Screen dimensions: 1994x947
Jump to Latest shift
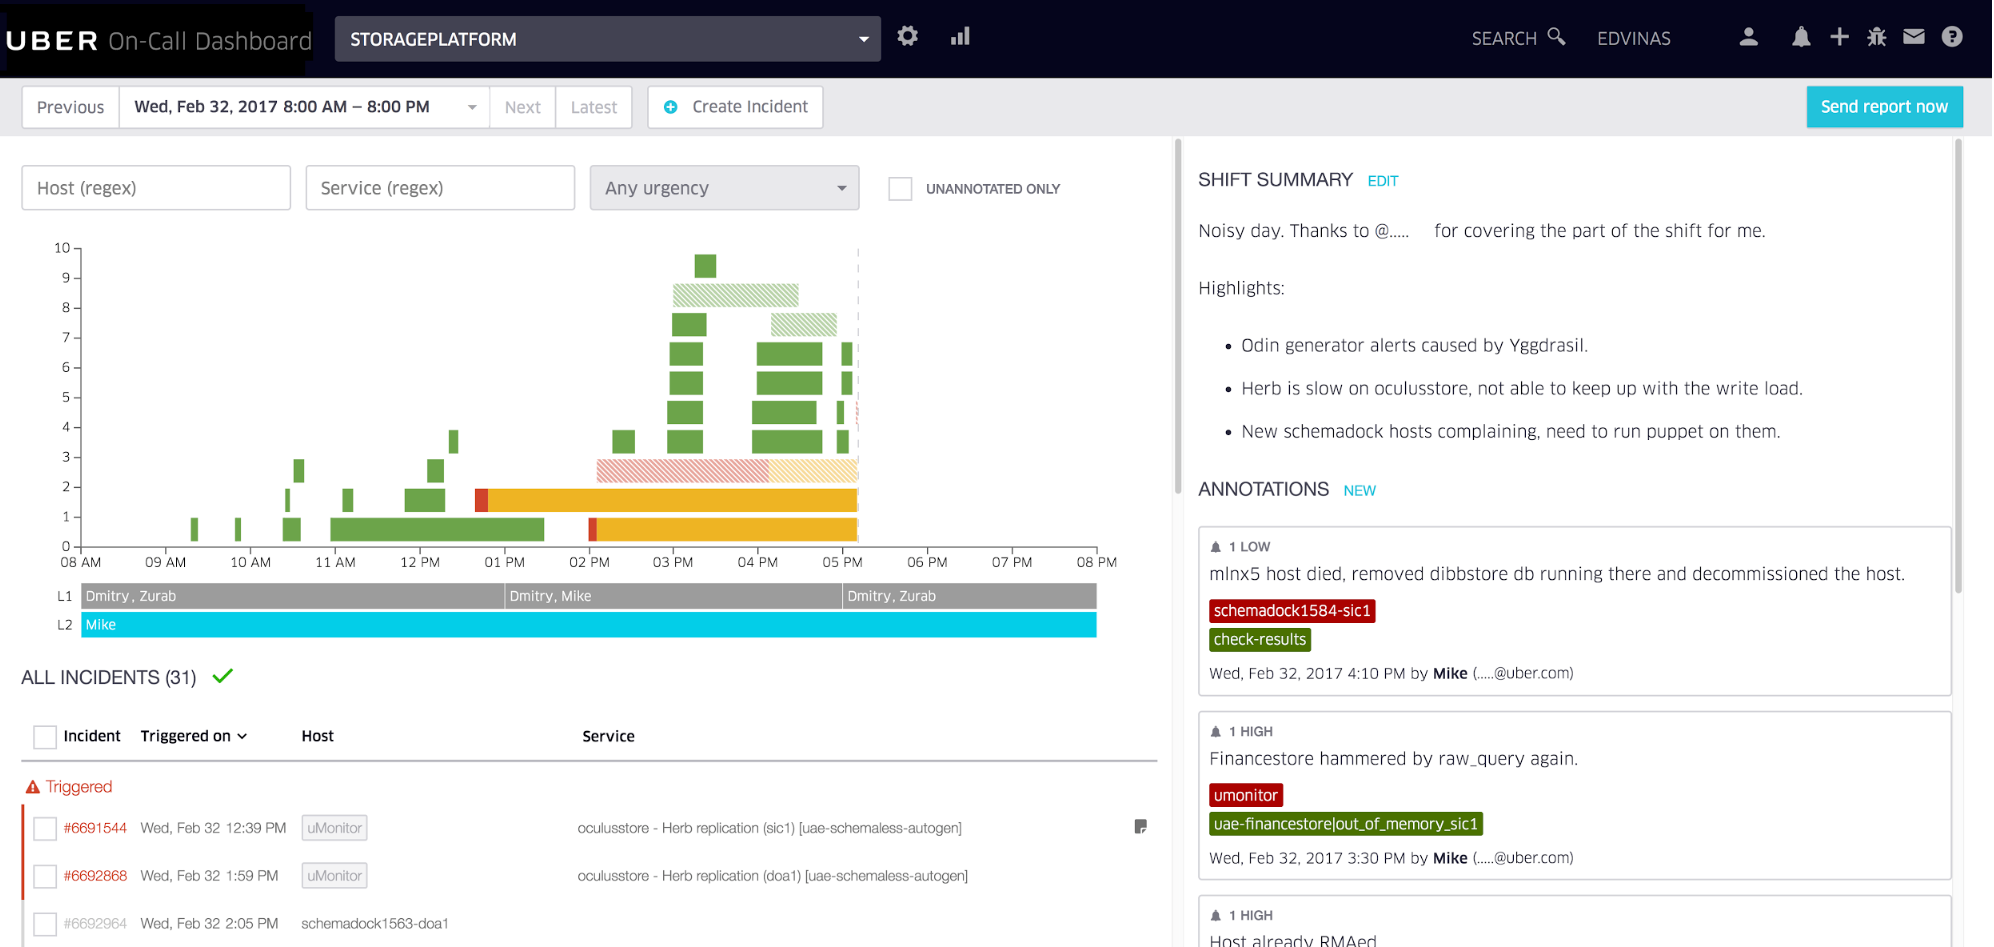pyautogui.click(x=594, y=107)
